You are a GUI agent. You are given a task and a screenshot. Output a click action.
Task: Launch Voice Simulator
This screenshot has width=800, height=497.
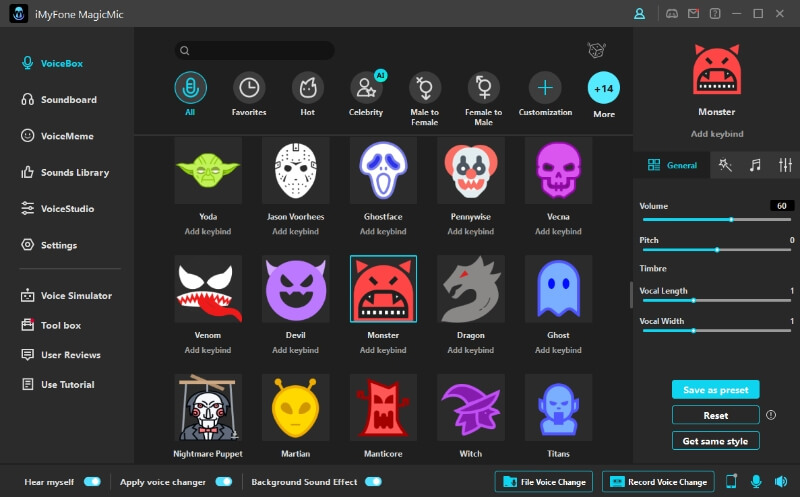tap(66, 295)
